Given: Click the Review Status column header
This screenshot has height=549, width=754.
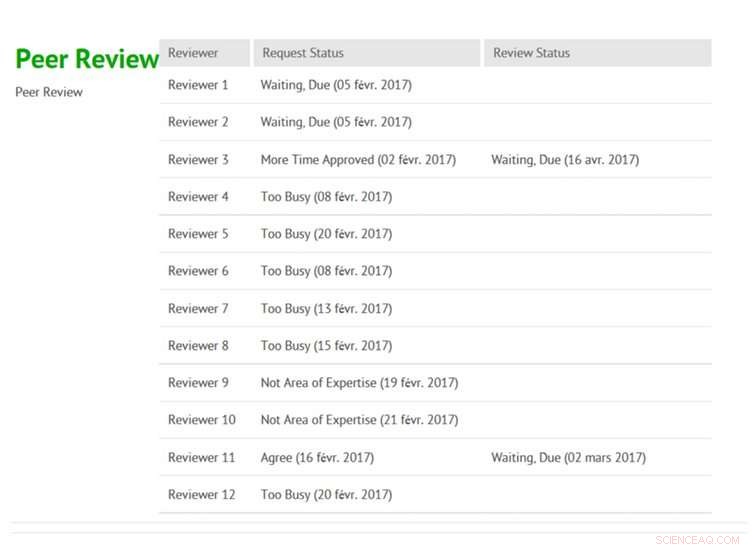Looking at the screenshot, I should point(531,53).
